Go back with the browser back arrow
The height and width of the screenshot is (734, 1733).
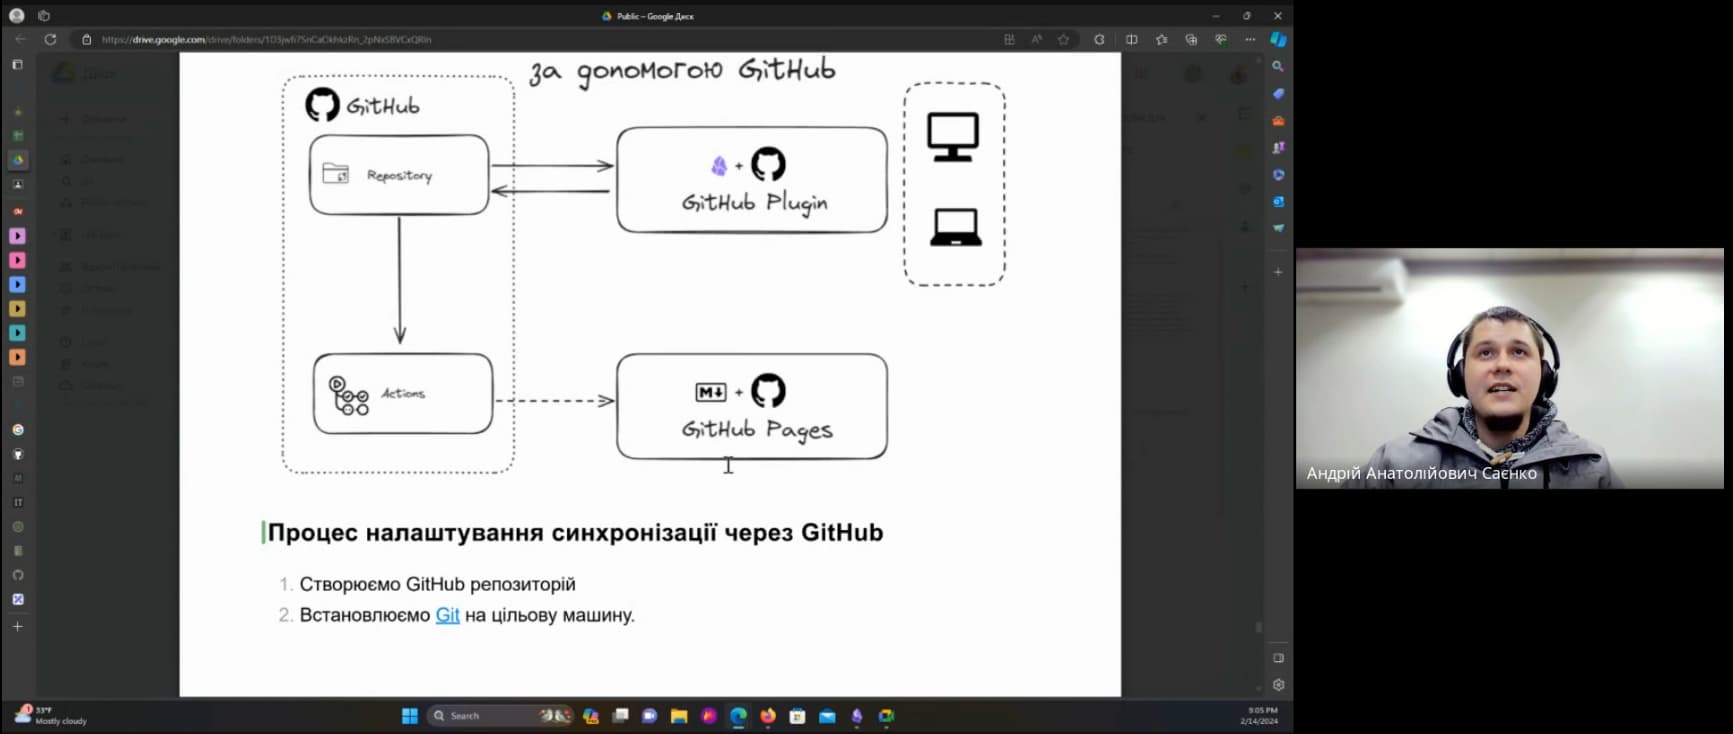point(20,39)
